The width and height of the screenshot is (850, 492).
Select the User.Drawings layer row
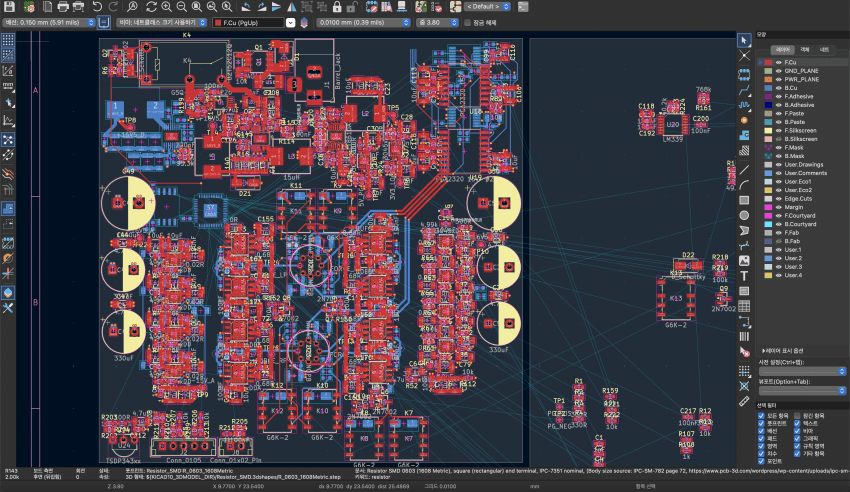(802, 165)
